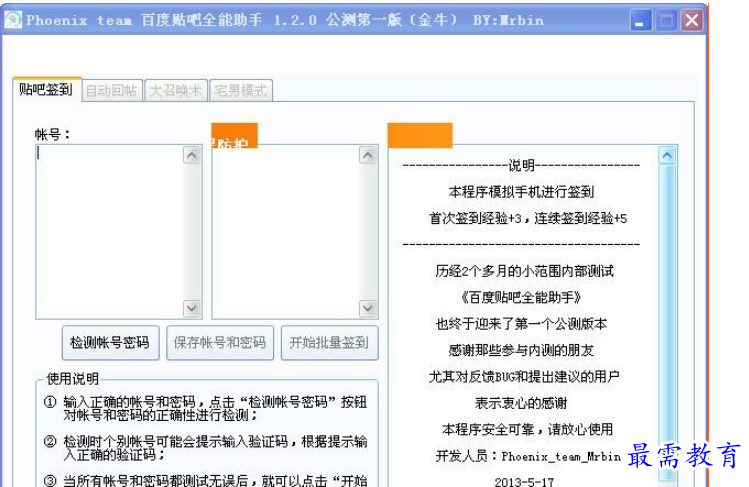Click the 开始批量签到 button

(x=330, y=343)
